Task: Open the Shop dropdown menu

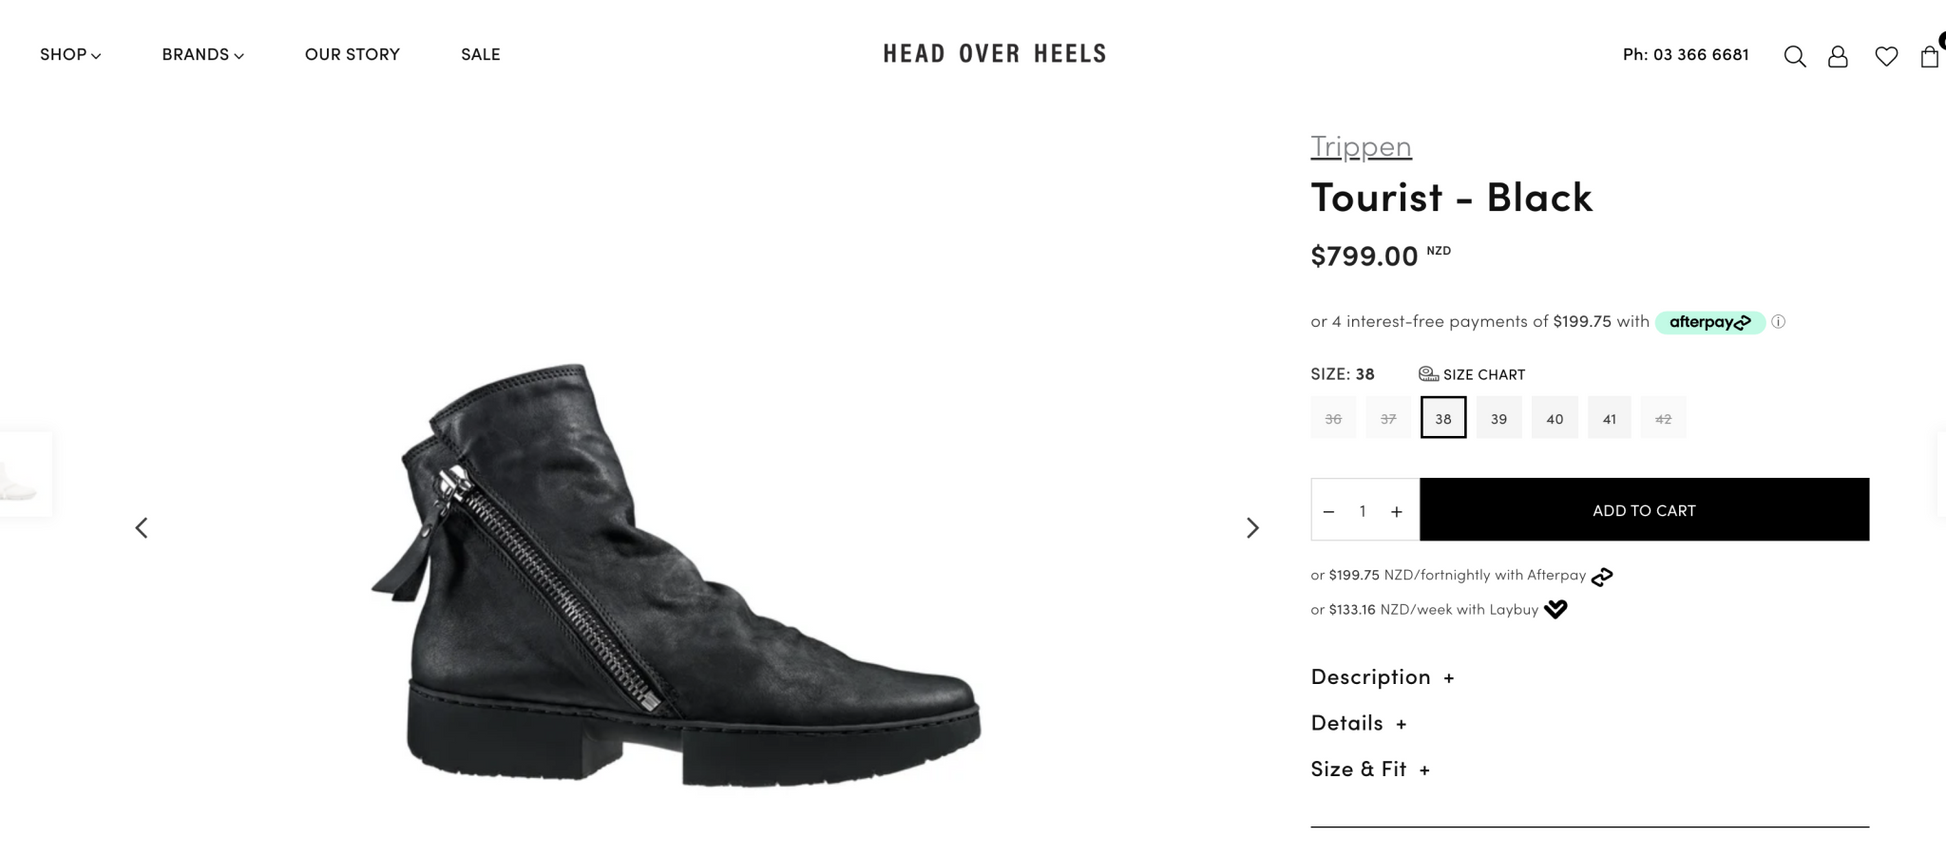Action: 70,54
